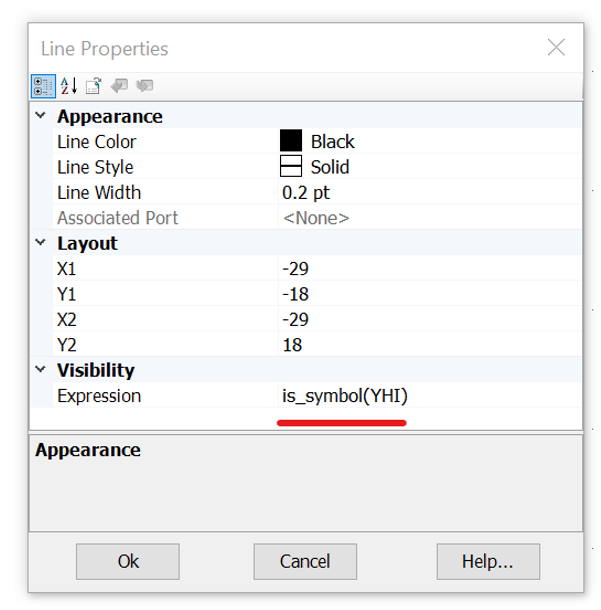Click the Black line color swatch

click(x=291, y=141)
